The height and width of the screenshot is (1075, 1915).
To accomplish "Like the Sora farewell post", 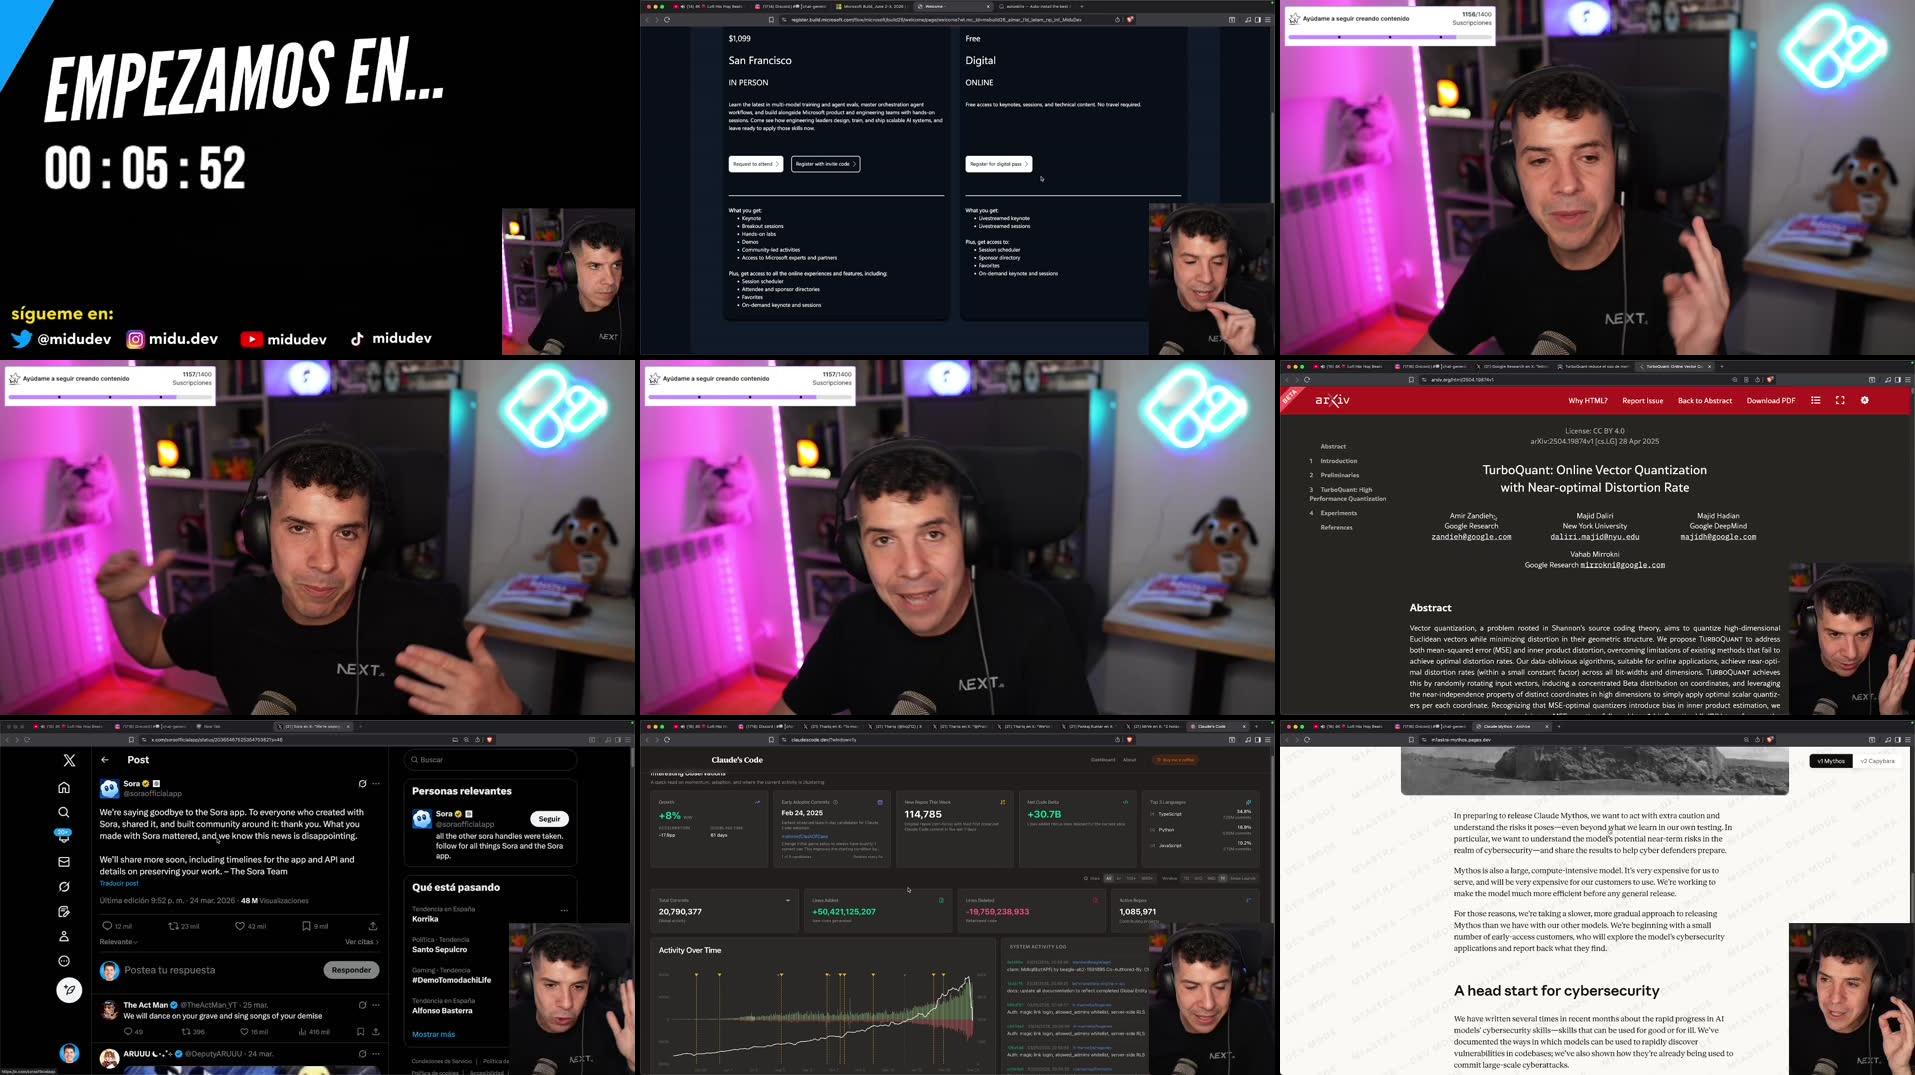I will click(240, 926).
